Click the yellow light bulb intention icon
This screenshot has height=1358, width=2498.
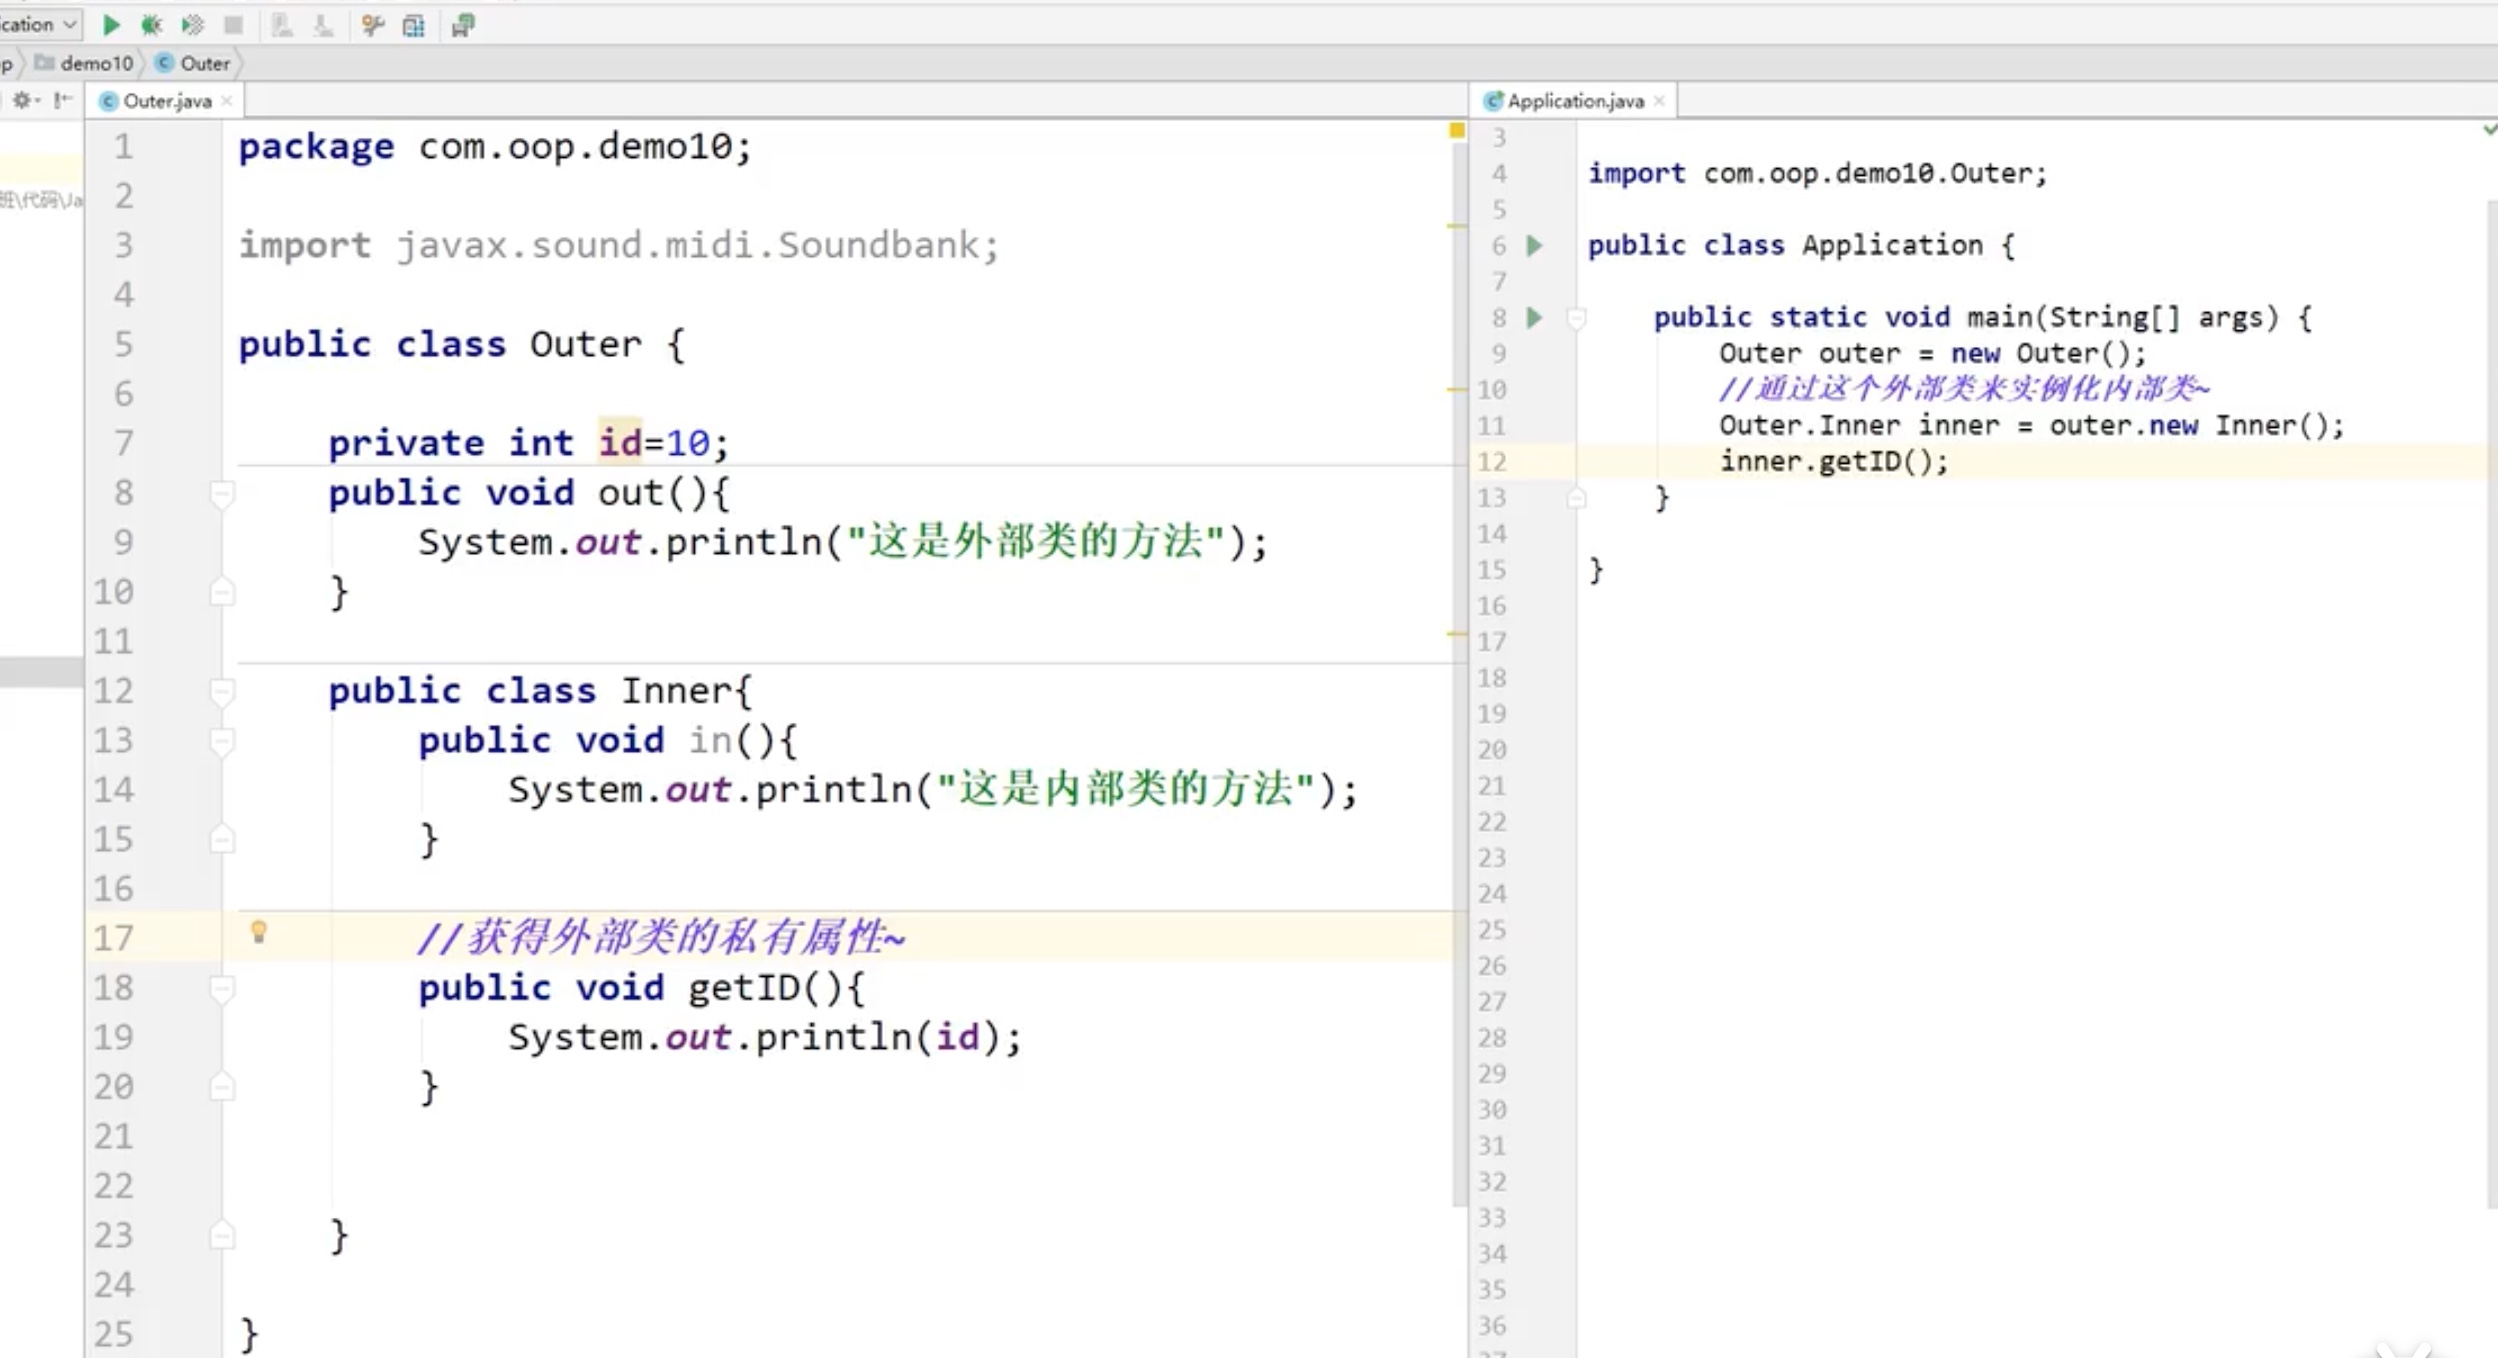[x=258, y=933]
